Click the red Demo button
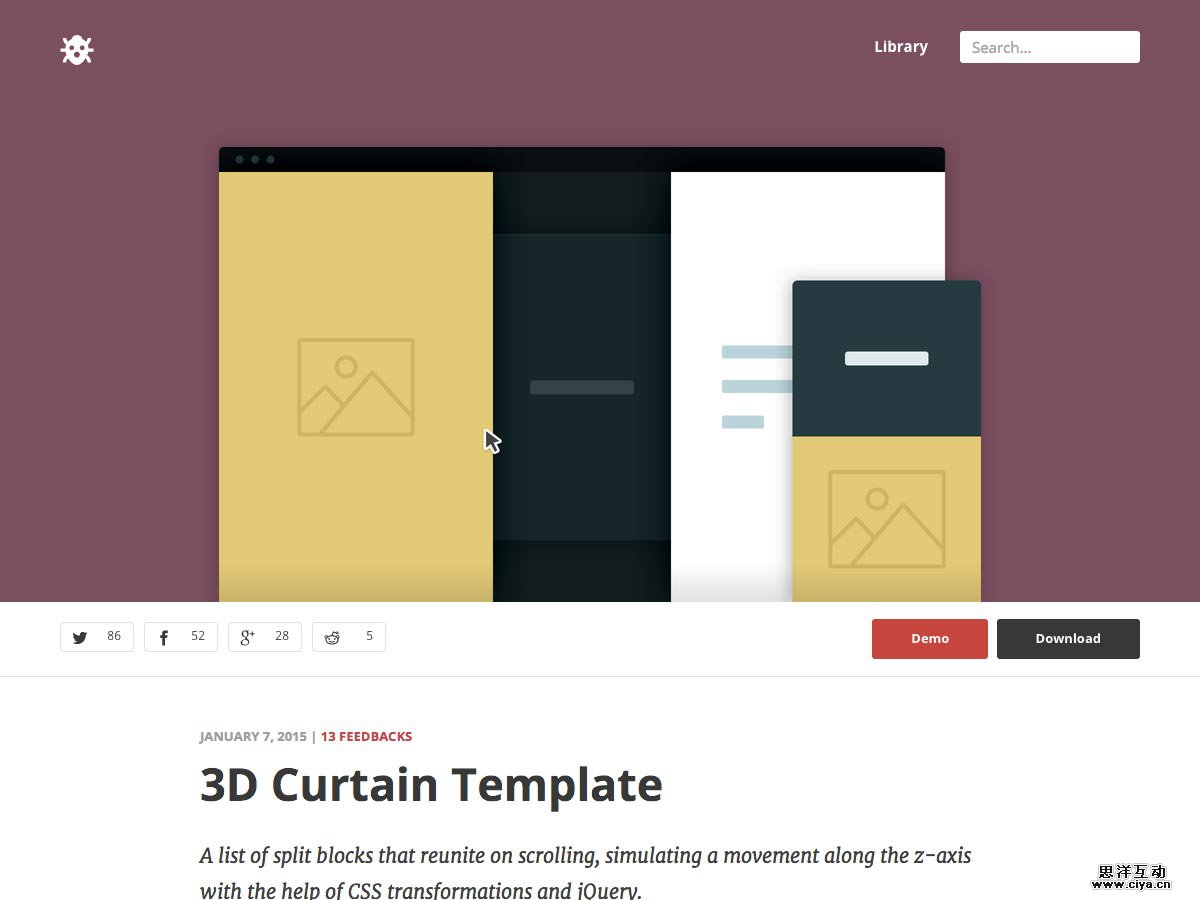Screen dimensions: 1200x900 pyautogui.click(x=929, y=638)
